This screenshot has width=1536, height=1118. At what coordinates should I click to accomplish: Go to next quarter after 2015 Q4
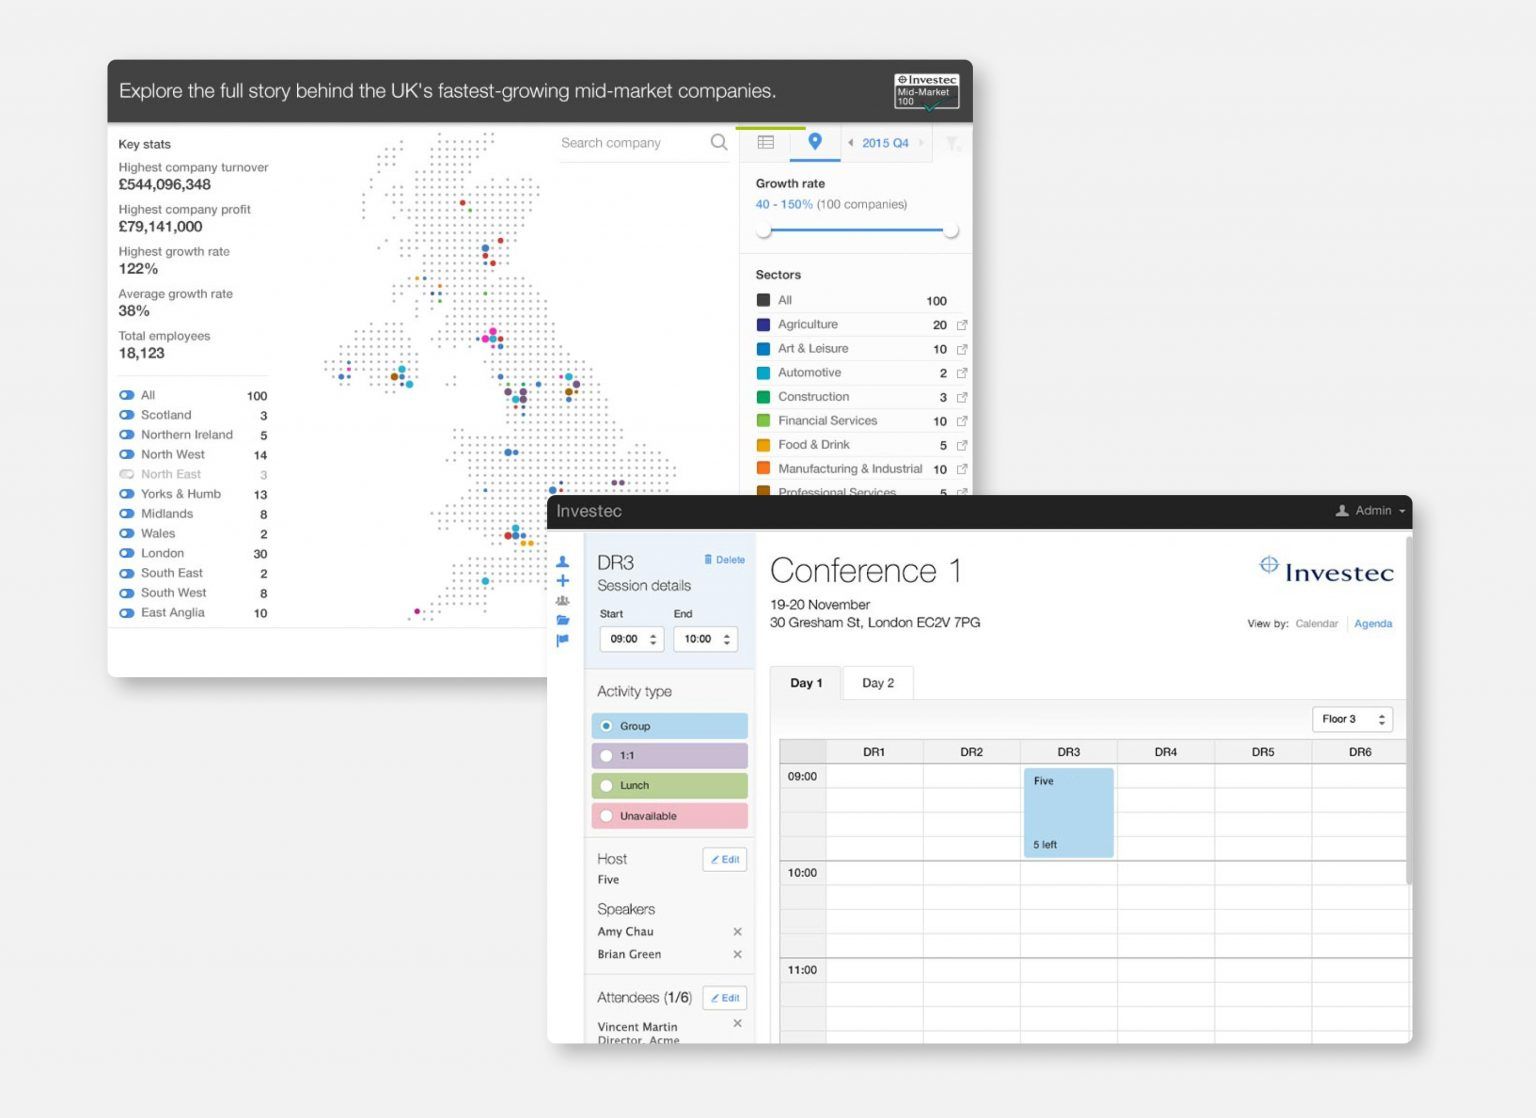(921, 143)
